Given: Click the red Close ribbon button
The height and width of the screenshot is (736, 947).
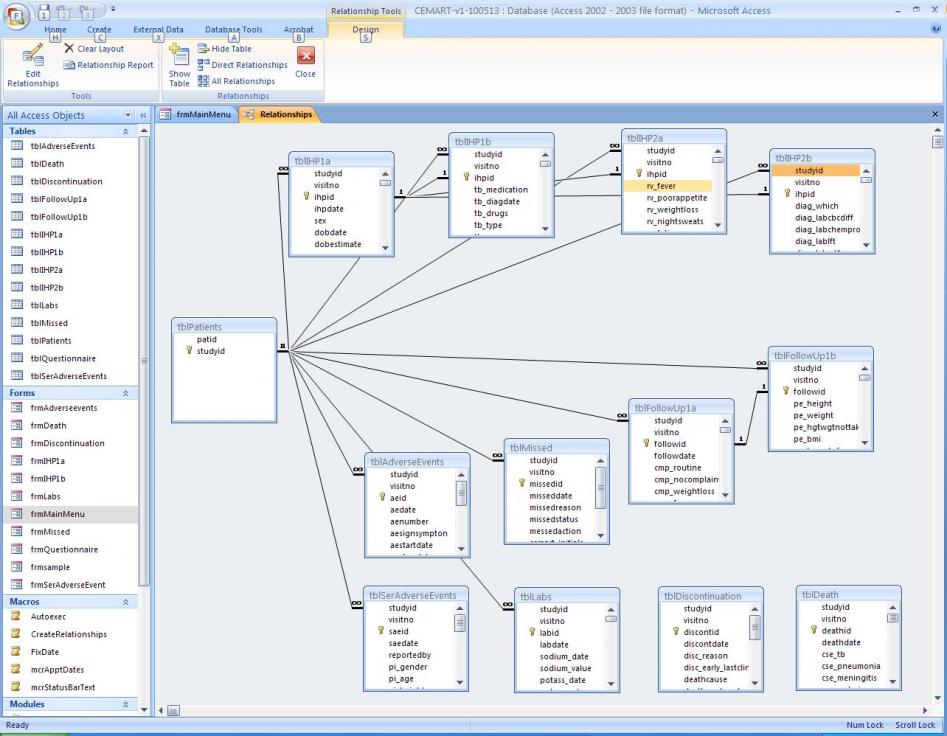Looking at the screenshot, I should point(306,62).
